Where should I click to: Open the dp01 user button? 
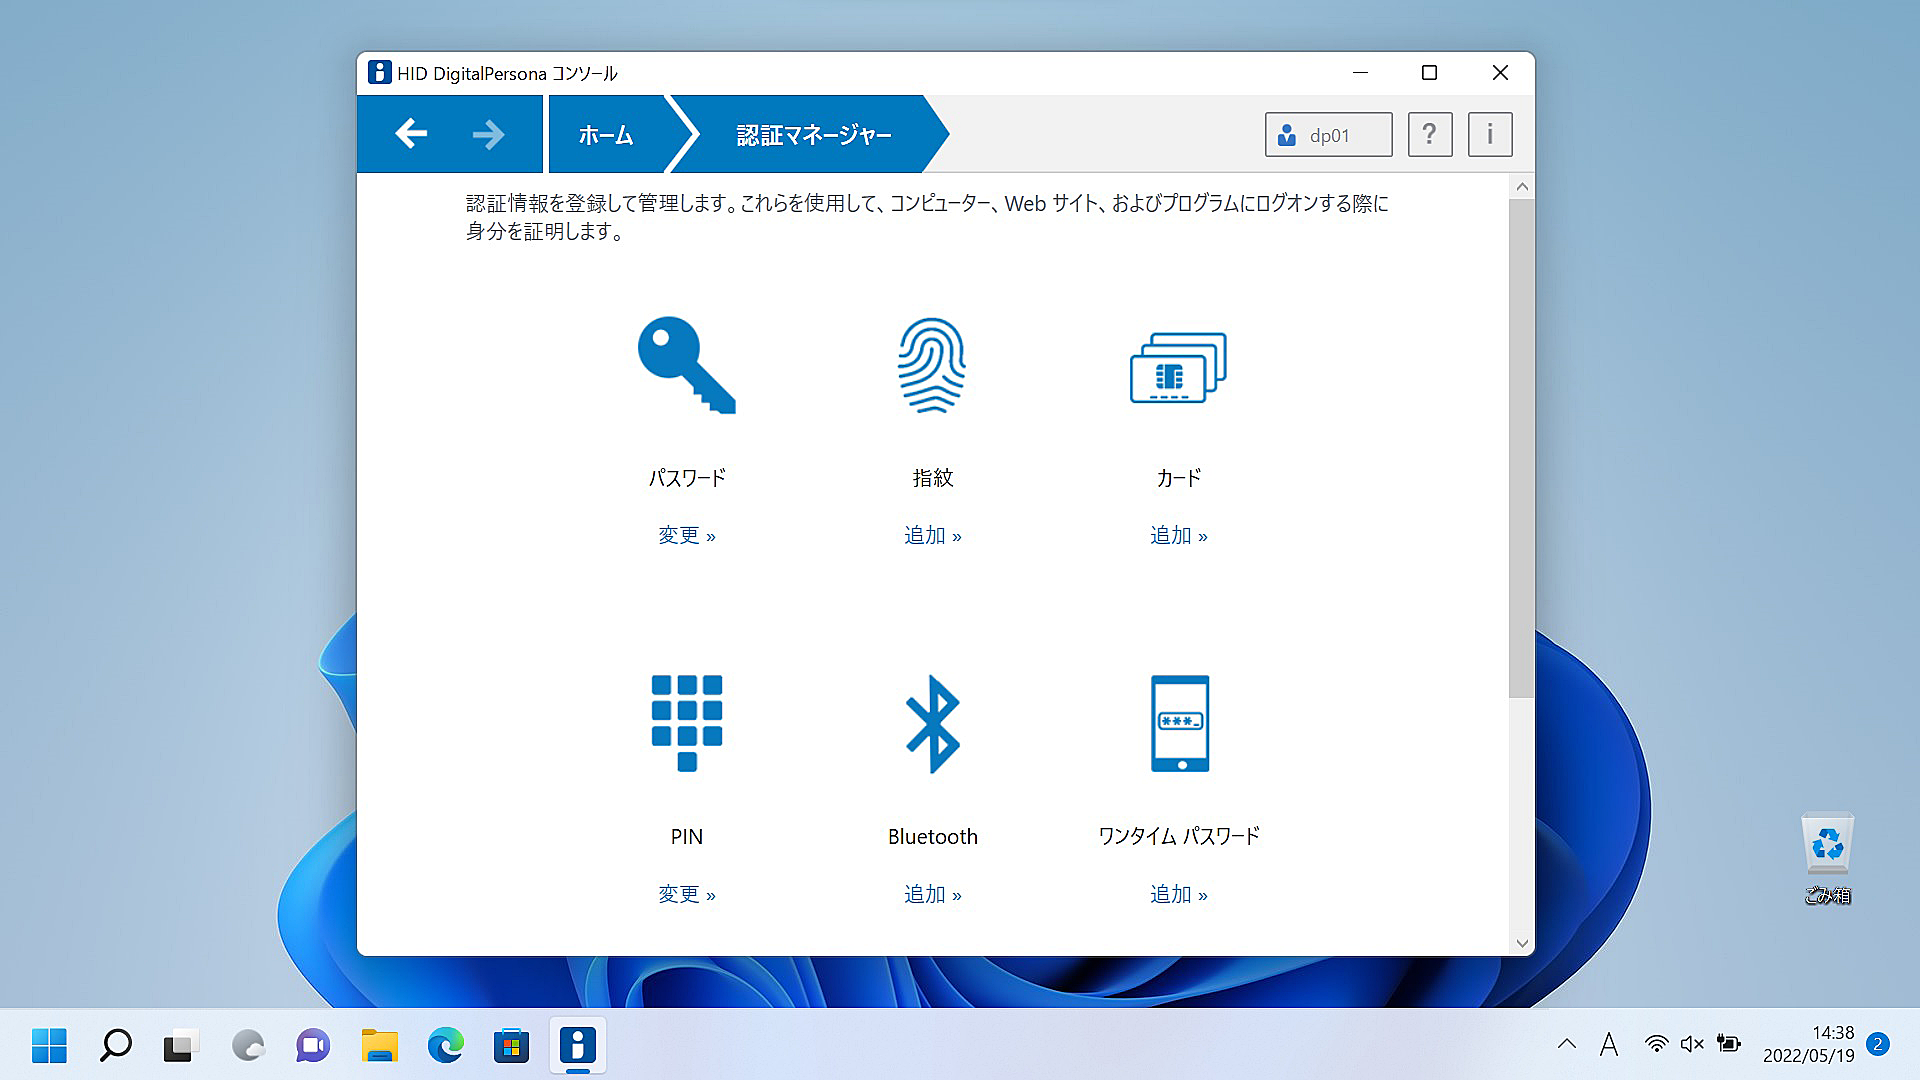coord(1328,135)
